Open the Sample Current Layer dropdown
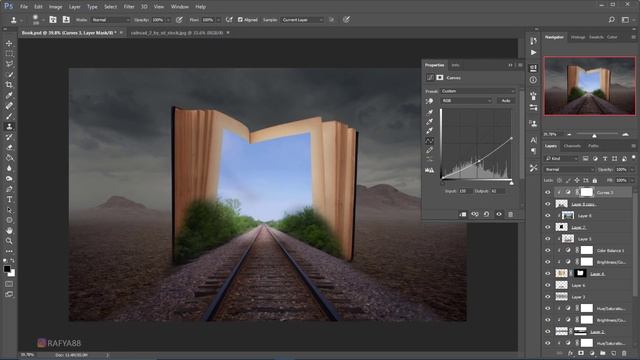 pyautogui.click(x=302, y=20)
